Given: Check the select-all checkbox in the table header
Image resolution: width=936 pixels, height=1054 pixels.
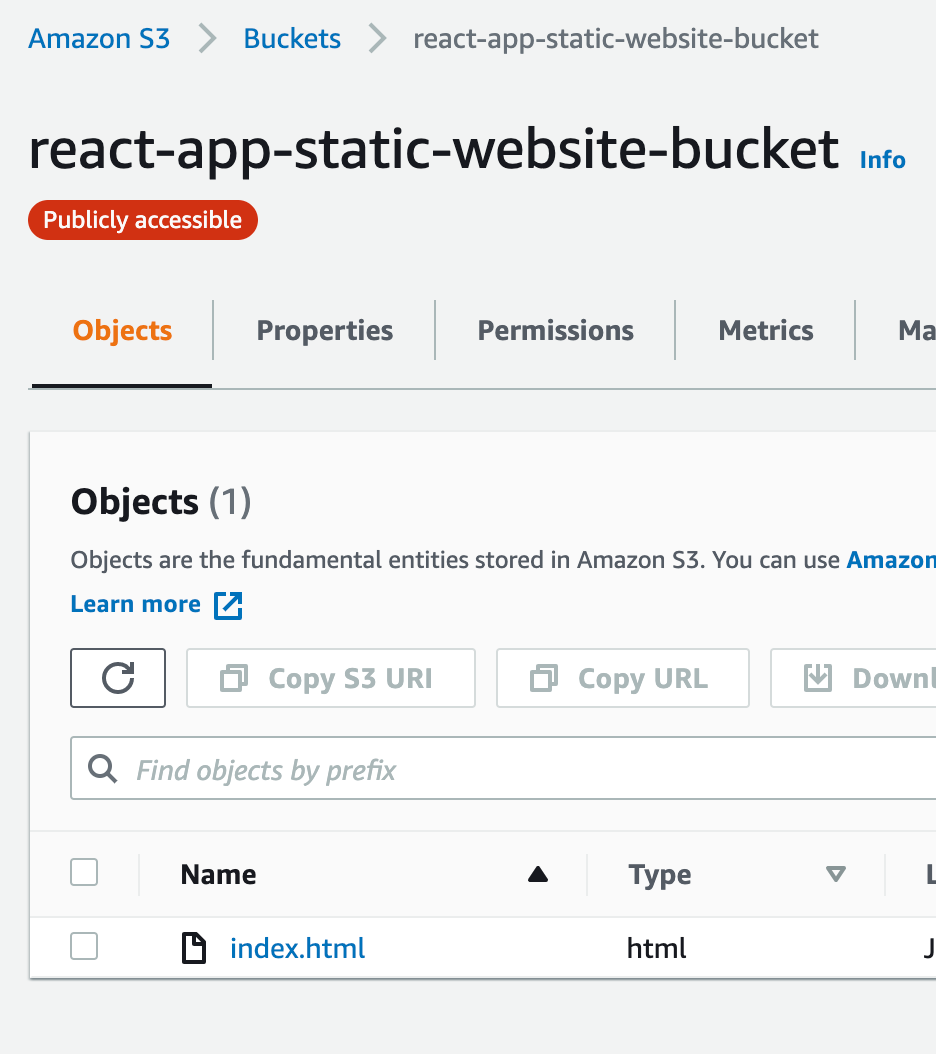Looking at the screenshot, I should coord(84,872).
